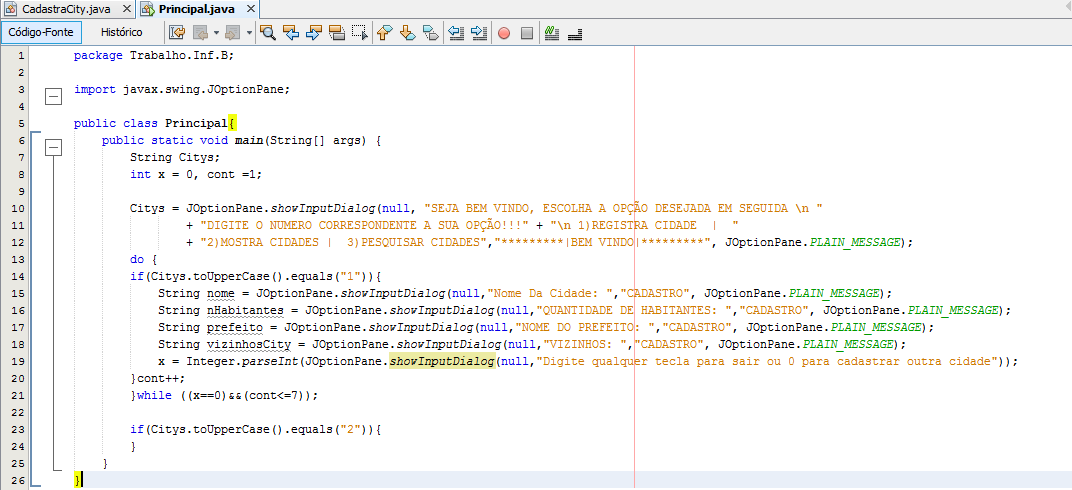Click the highlighted 'showInputDialog' on line 19
Viewport: 1072px width, 490px height.
tap(442, 362)
